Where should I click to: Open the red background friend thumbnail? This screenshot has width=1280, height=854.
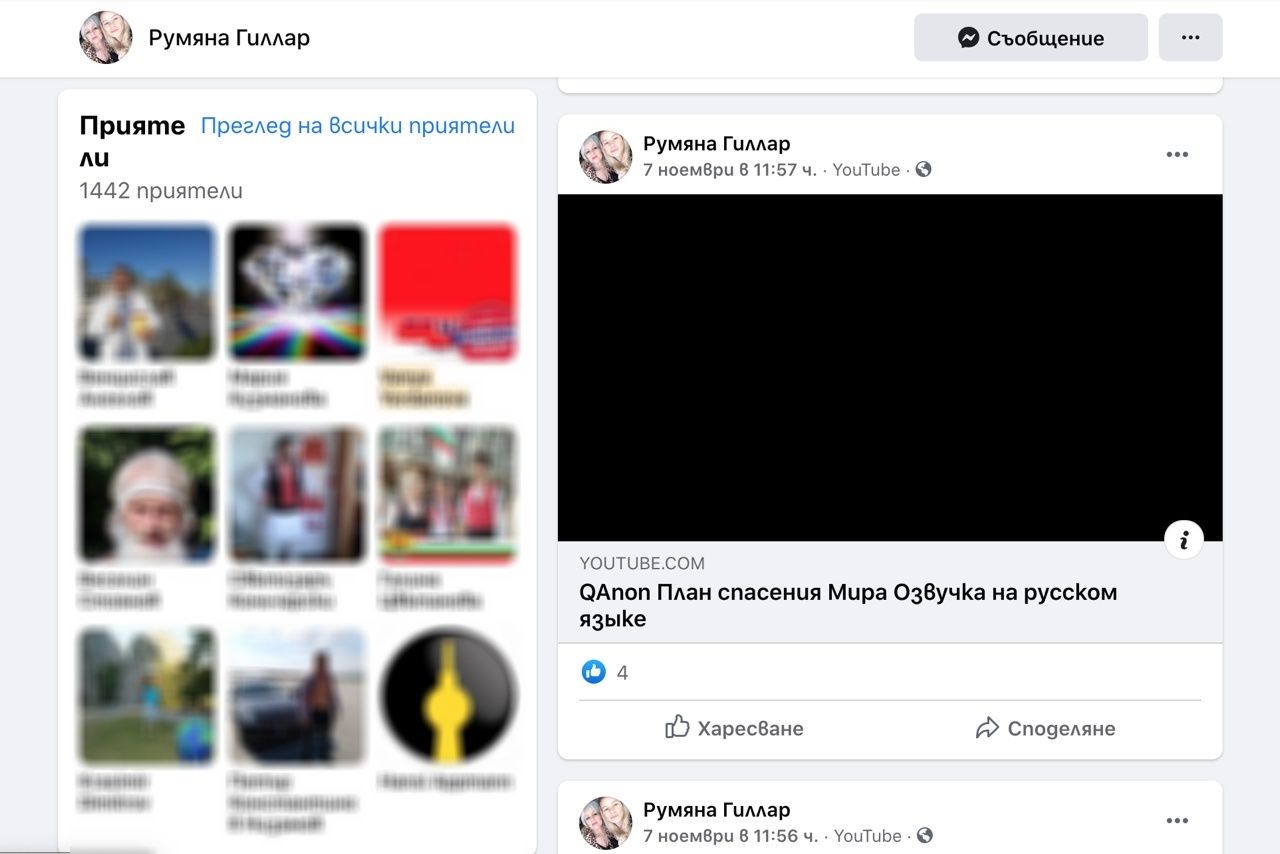click(x=447, y=292)
